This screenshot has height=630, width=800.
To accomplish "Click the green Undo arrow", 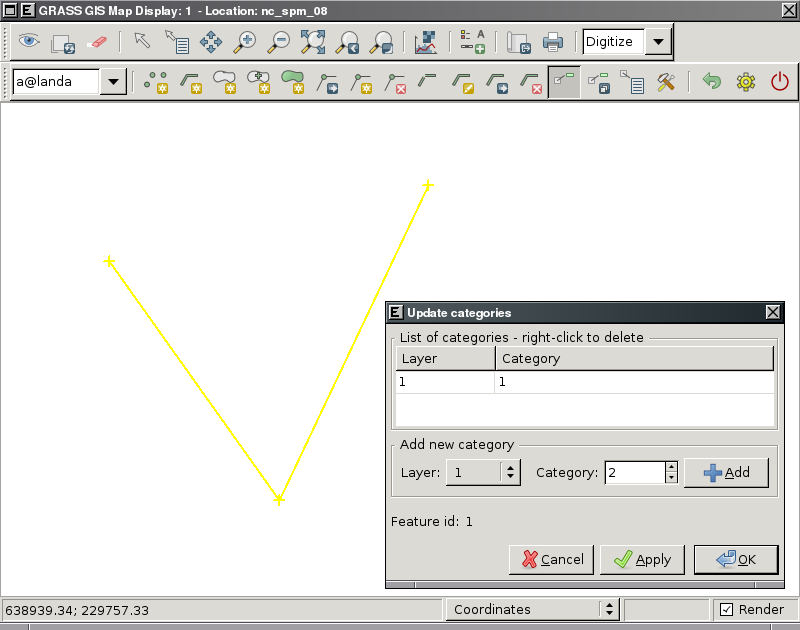I will click(x=712, y=81).
